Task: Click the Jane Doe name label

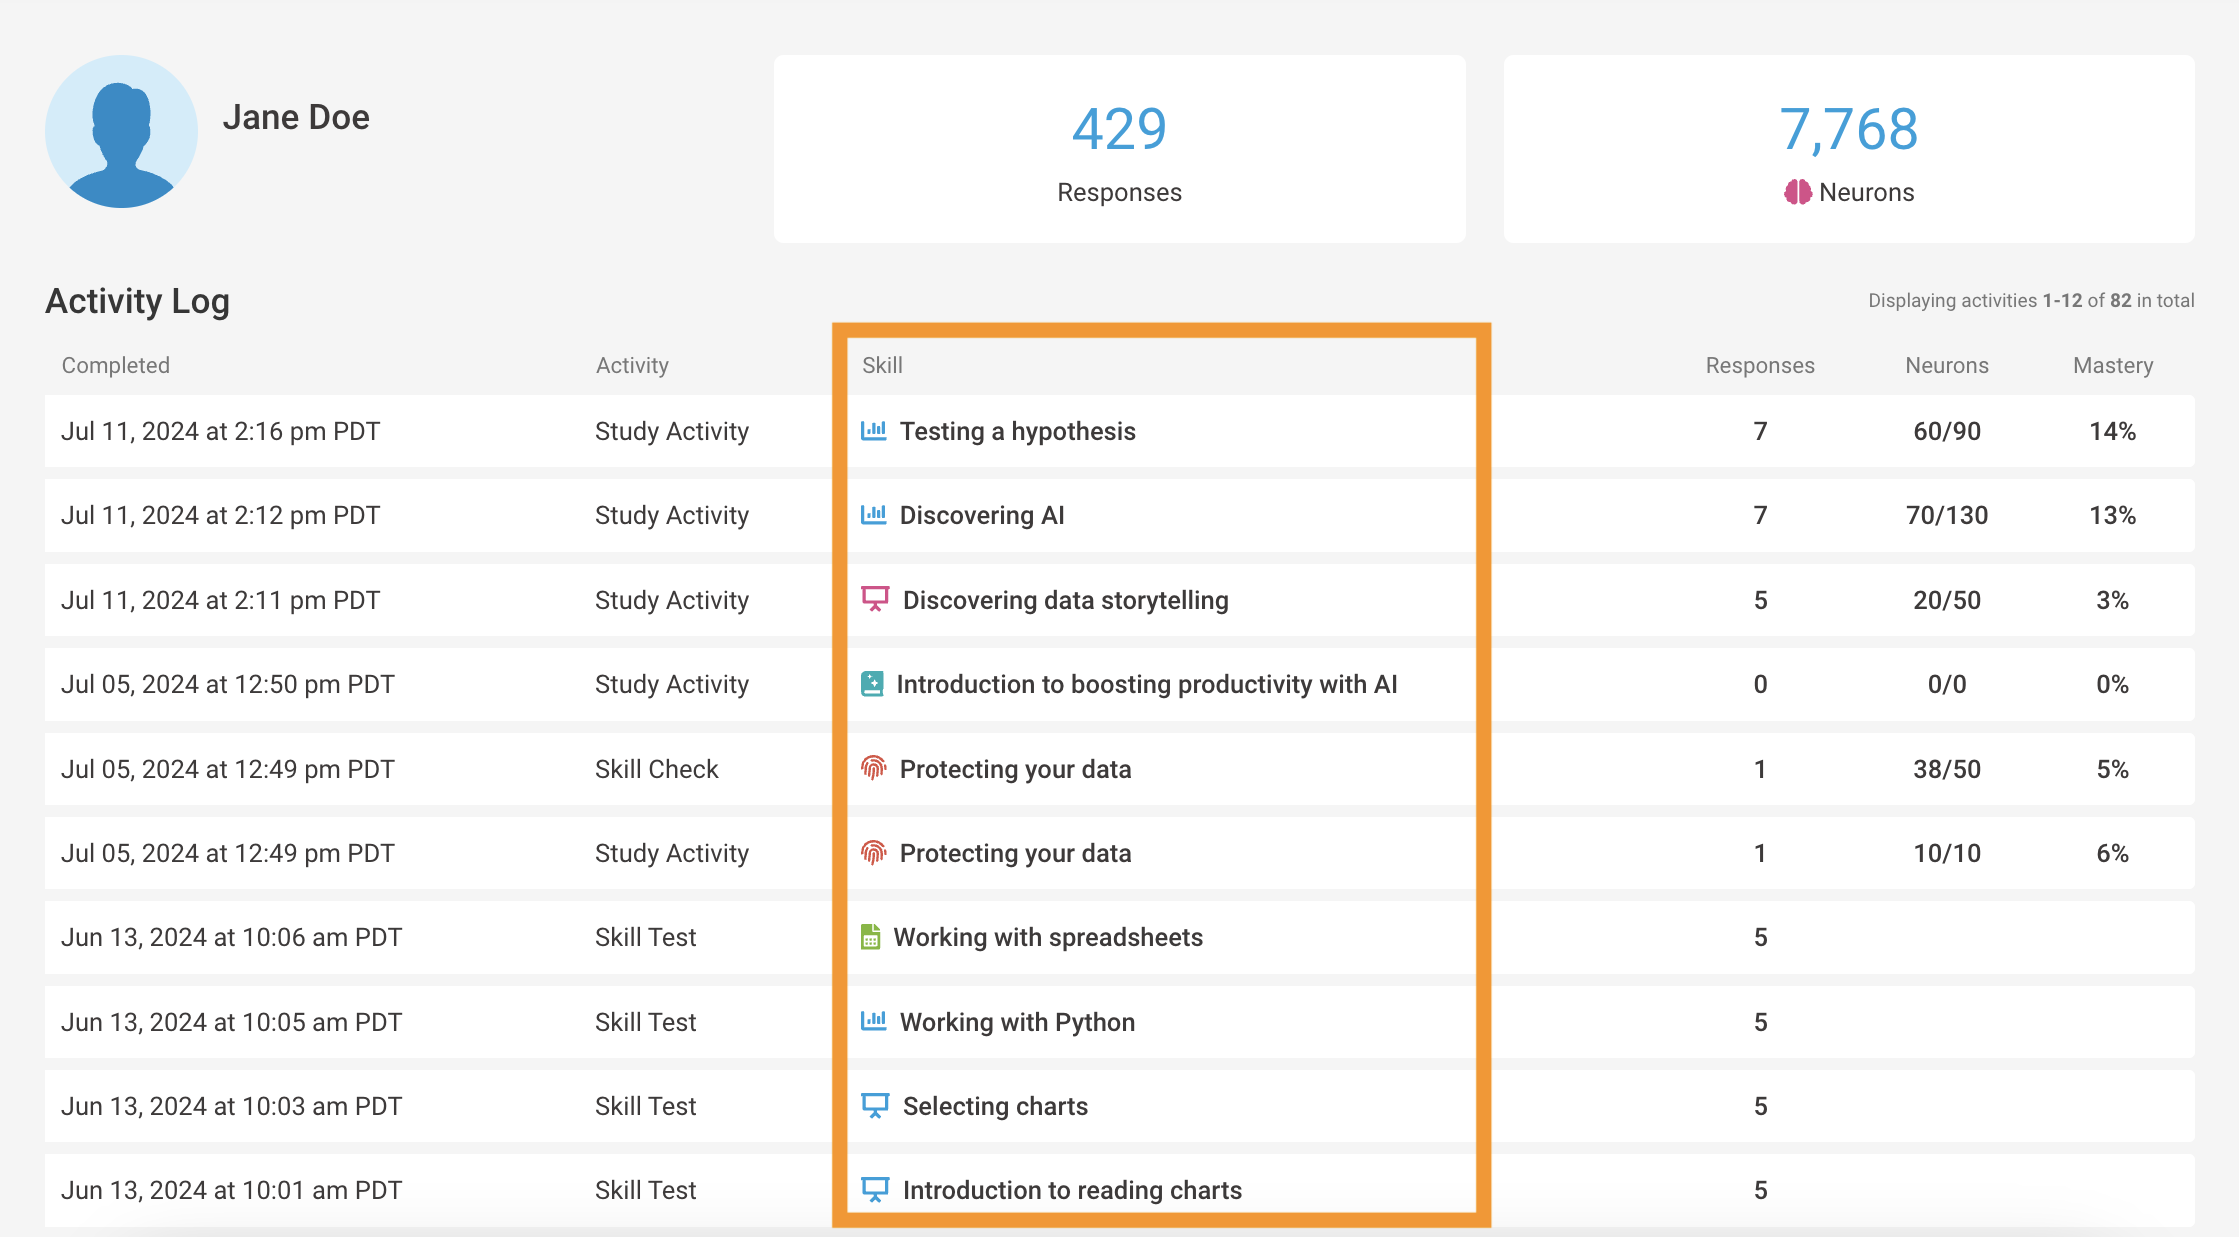Action: [x=297, y=116]
